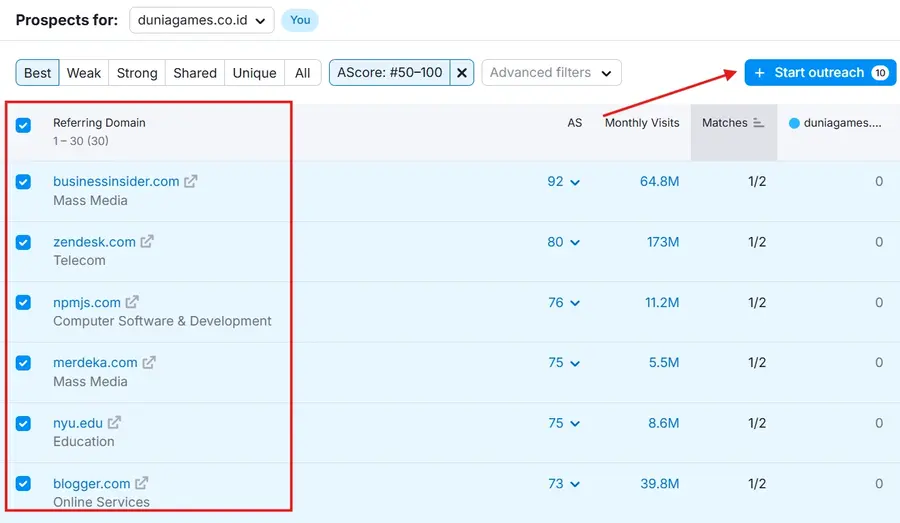Expand AS 75 score for nyu.edu

564,424
